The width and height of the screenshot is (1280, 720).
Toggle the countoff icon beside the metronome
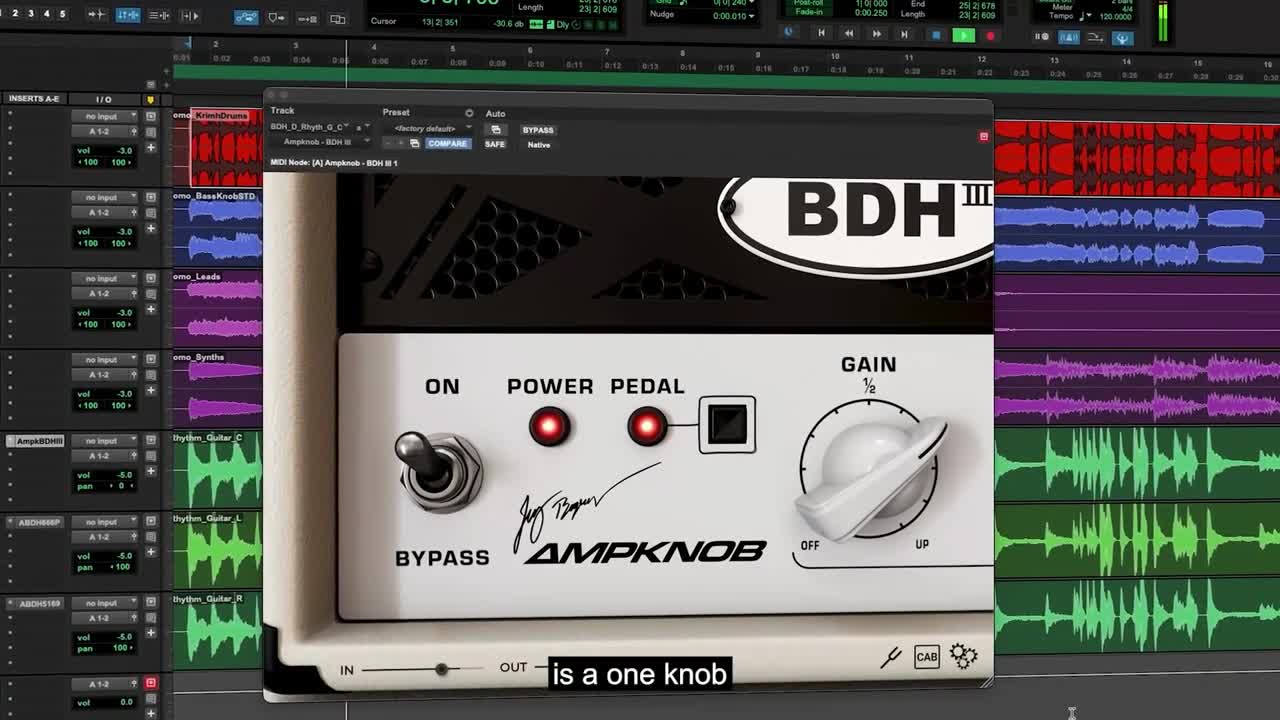click(1095, 38)
